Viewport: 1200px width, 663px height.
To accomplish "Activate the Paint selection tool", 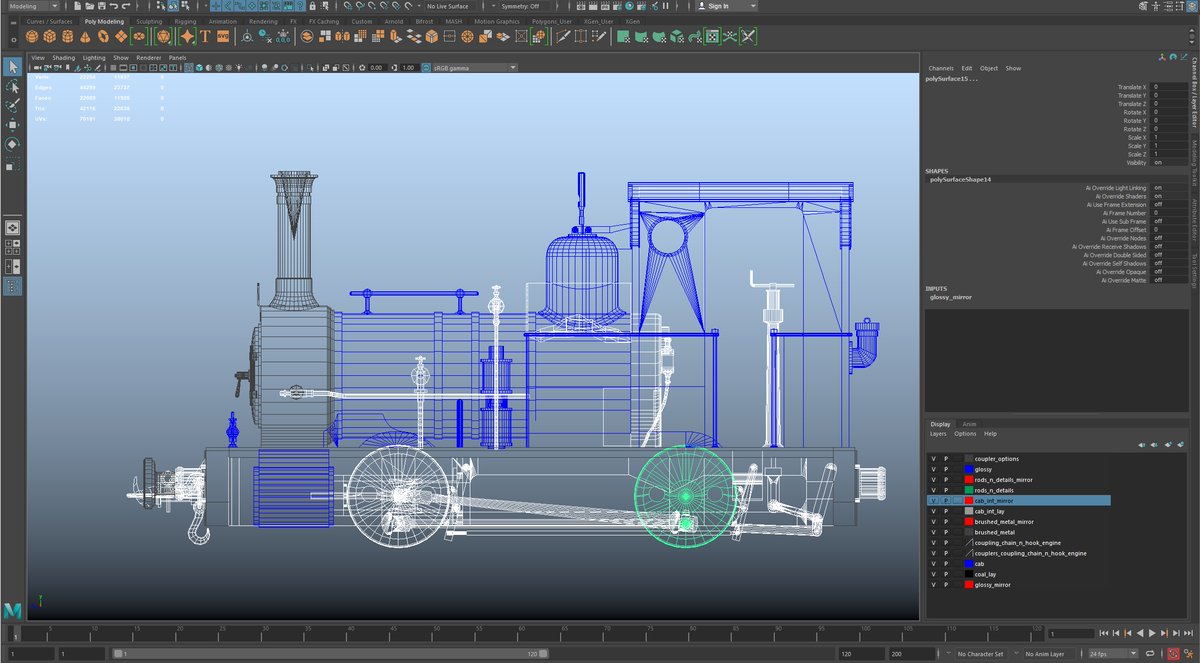I will point(12,105).
